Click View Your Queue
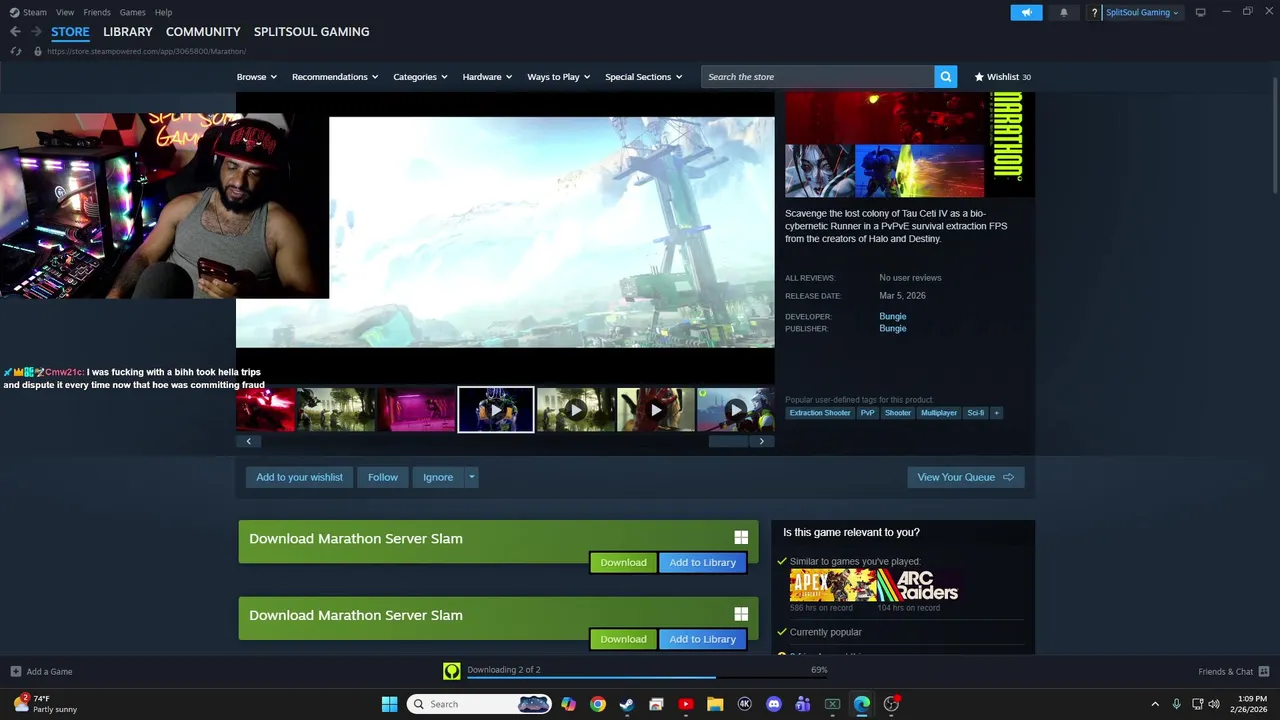The image size is (1280, 720). pyautogui.click(x=966, y=477)
